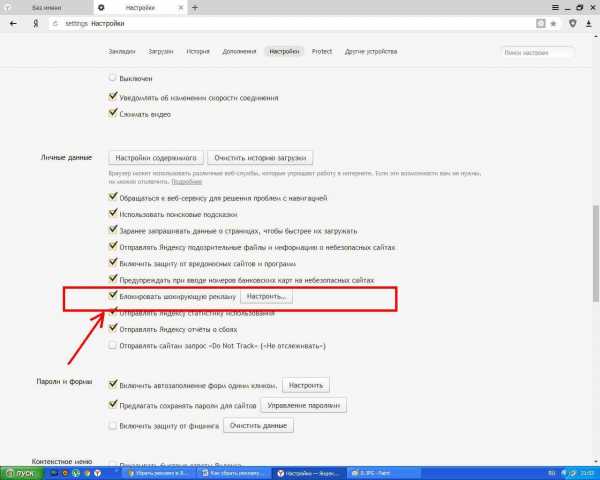Click the 'Управление паролями' button
This screenshot has height=480, width=600.
303,405
